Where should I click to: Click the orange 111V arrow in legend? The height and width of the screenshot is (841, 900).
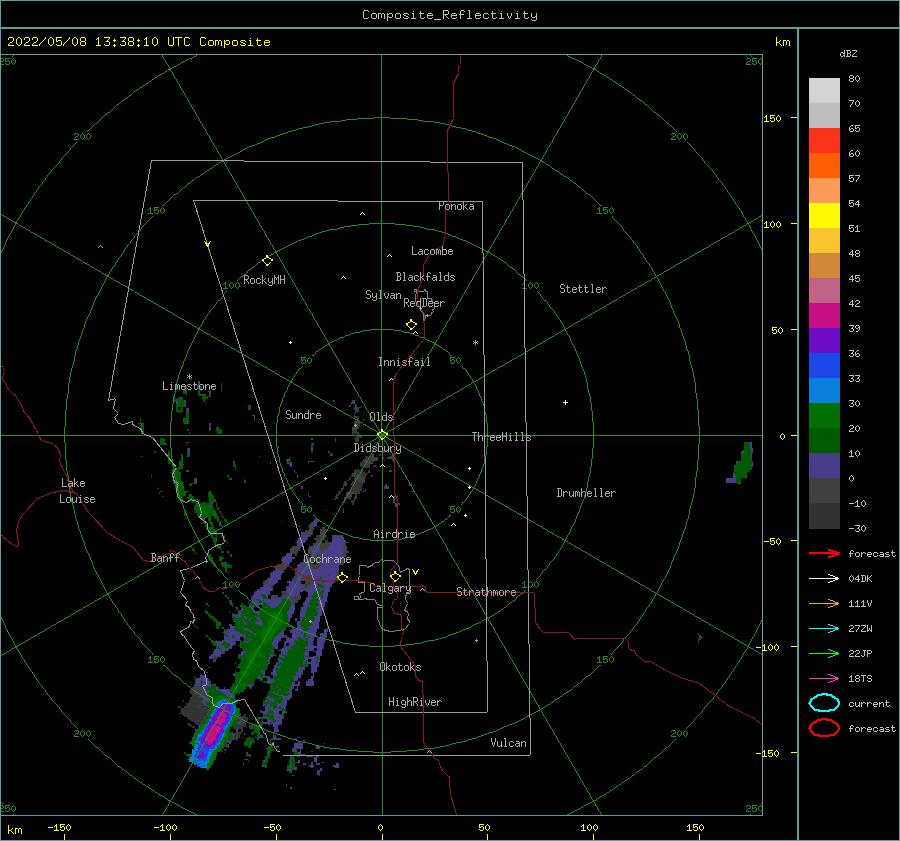coord(824,603)
